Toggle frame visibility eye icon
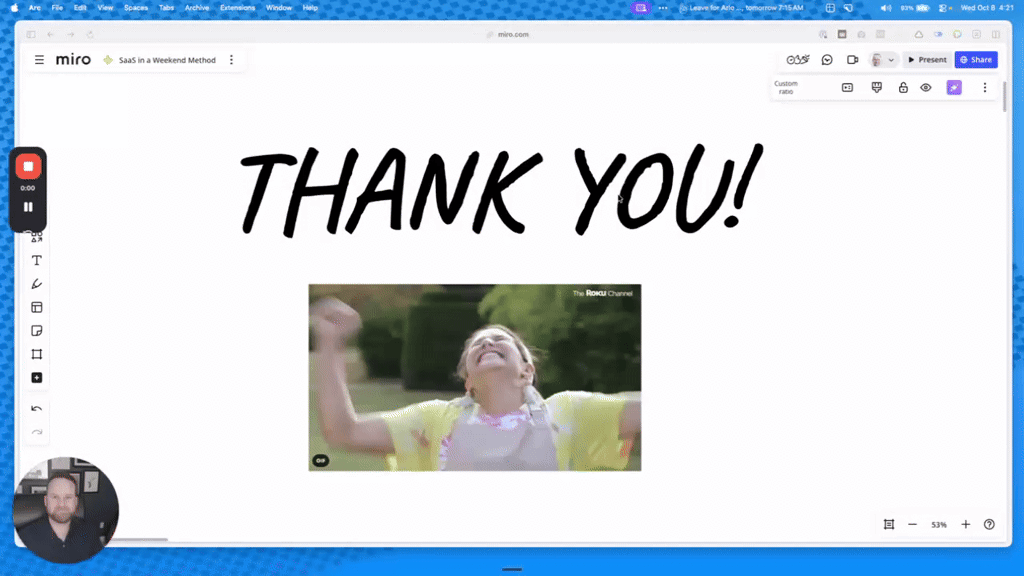1024x576 pixels. click(x=926, y=88)
